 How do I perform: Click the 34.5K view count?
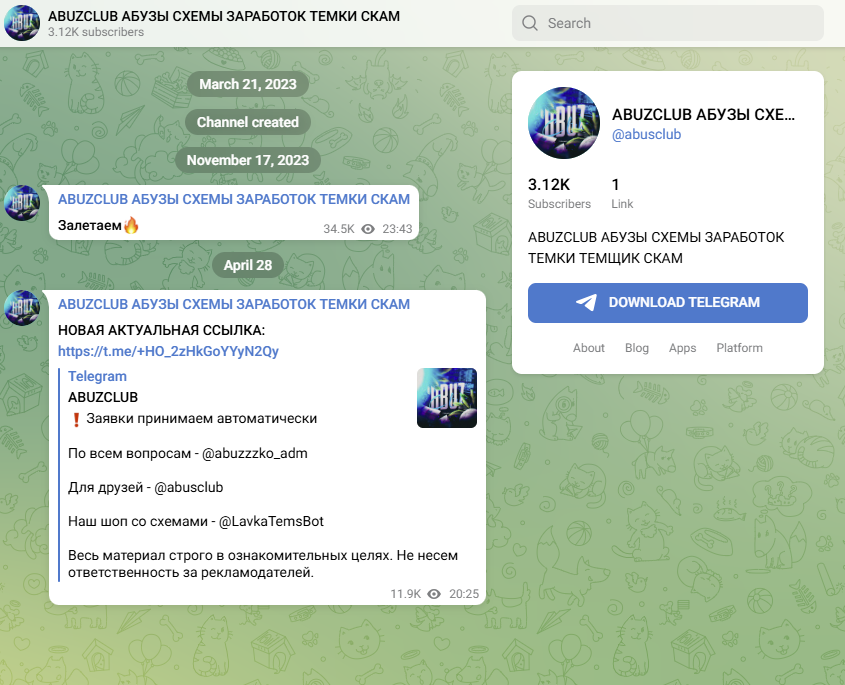pos(339,229)
